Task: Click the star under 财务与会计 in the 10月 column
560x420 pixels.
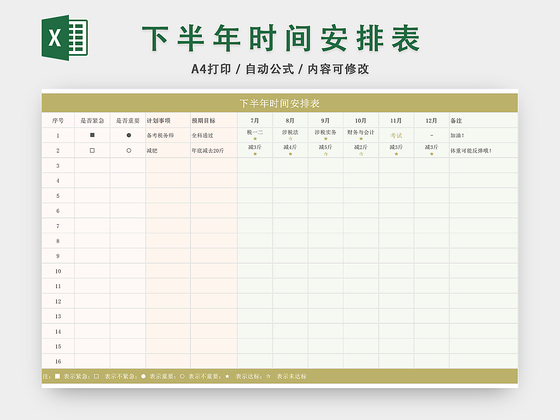Action: pos(361,139)
